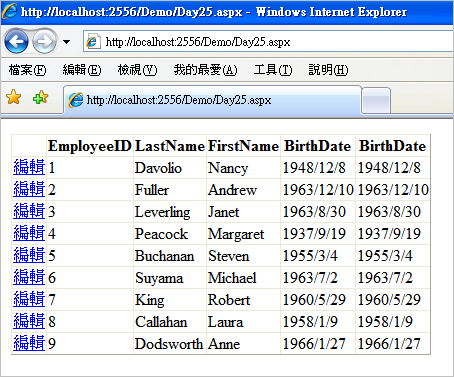Select the Day25.aspx browser tab
Screen dimensions: 454x377
(212, 100)
